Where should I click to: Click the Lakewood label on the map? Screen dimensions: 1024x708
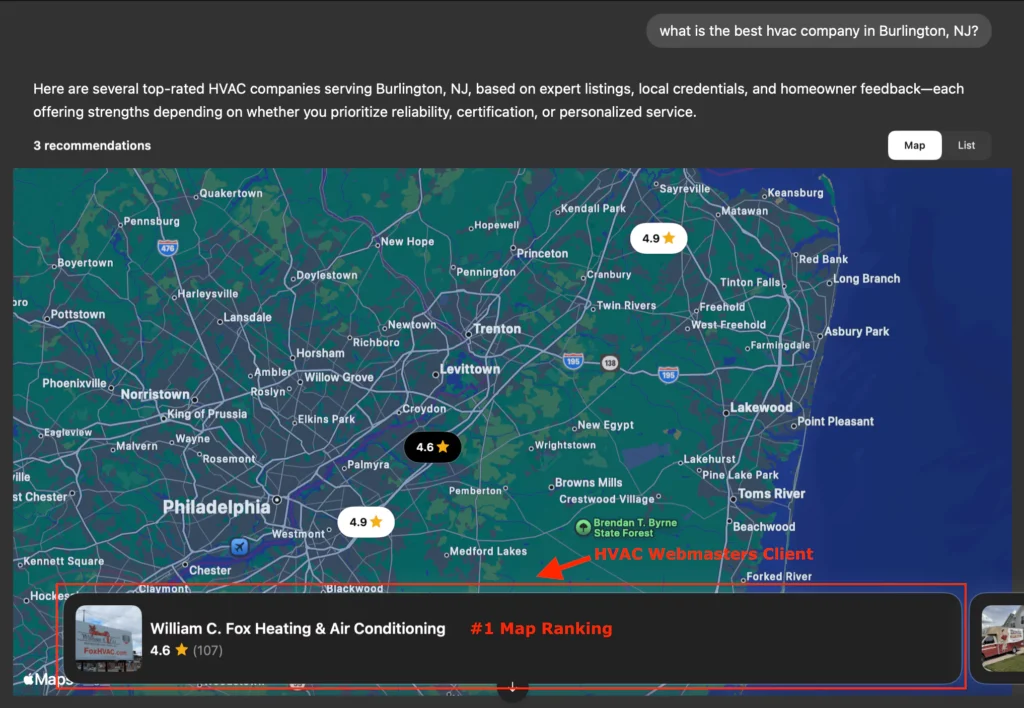[x=761, y=408]
